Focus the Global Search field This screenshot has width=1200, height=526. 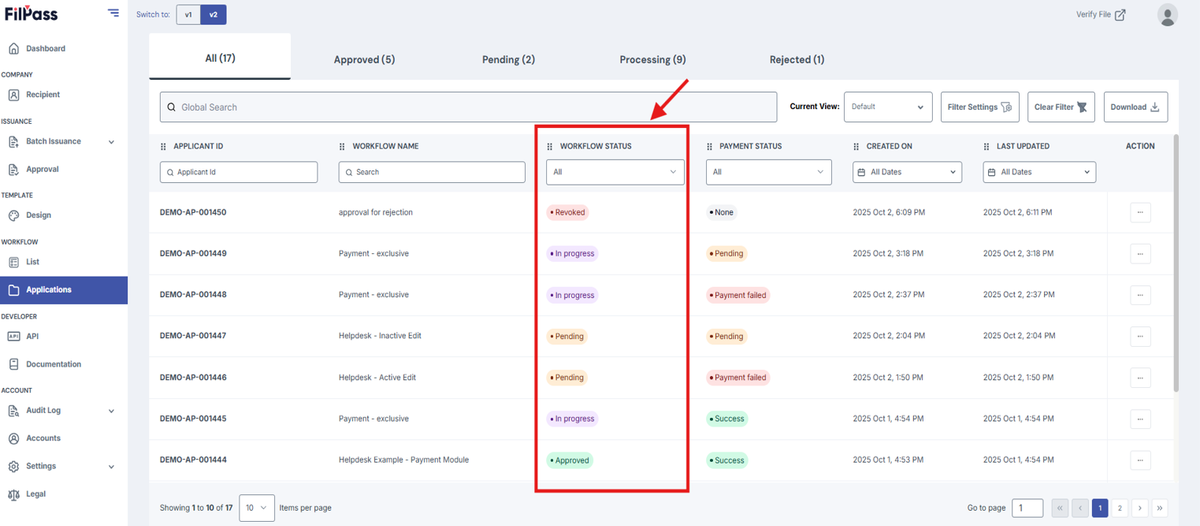468,107
